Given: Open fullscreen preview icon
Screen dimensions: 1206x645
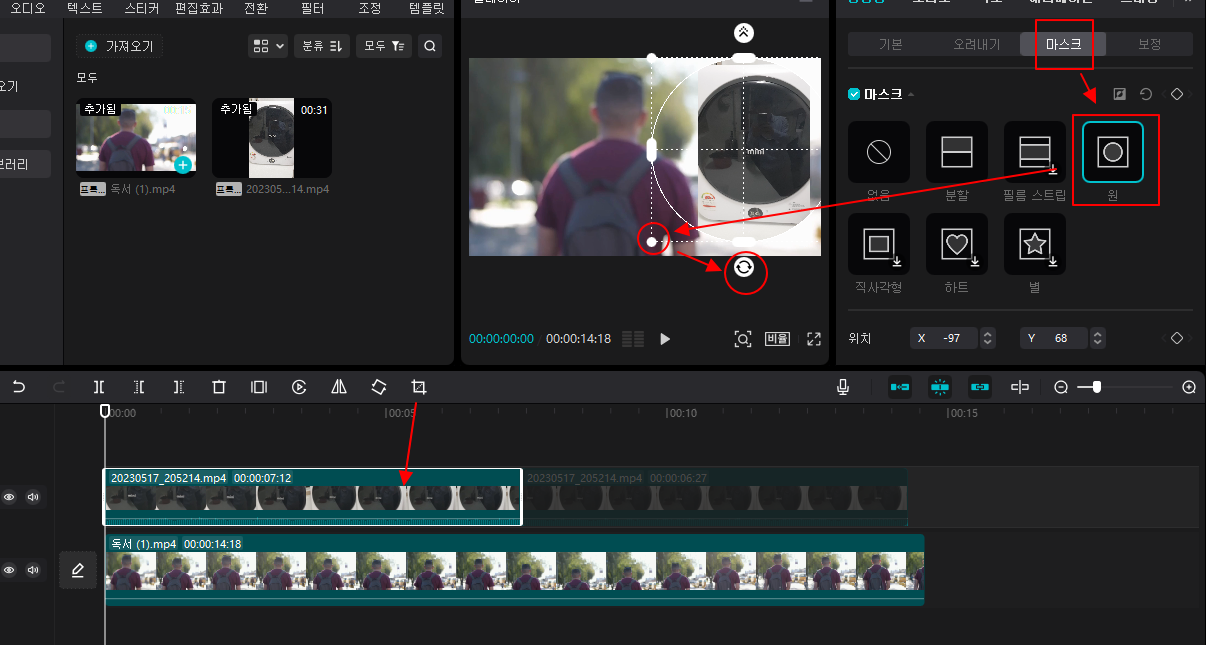Looking at the screenshot, I should (x=814, y=339).
